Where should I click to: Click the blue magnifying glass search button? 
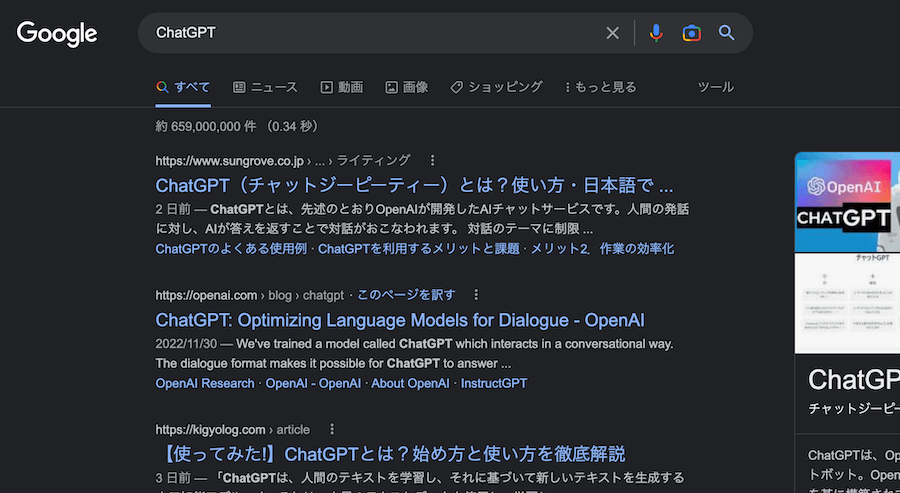pyautogui.click(x=727, y=33)
